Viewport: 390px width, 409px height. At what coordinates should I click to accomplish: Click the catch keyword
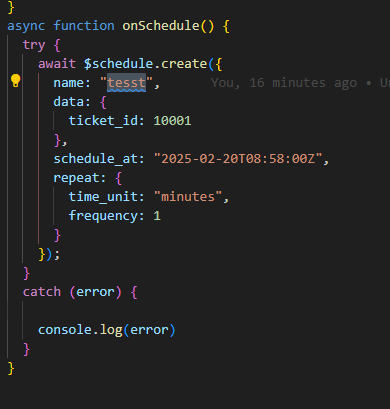(42, 292)
